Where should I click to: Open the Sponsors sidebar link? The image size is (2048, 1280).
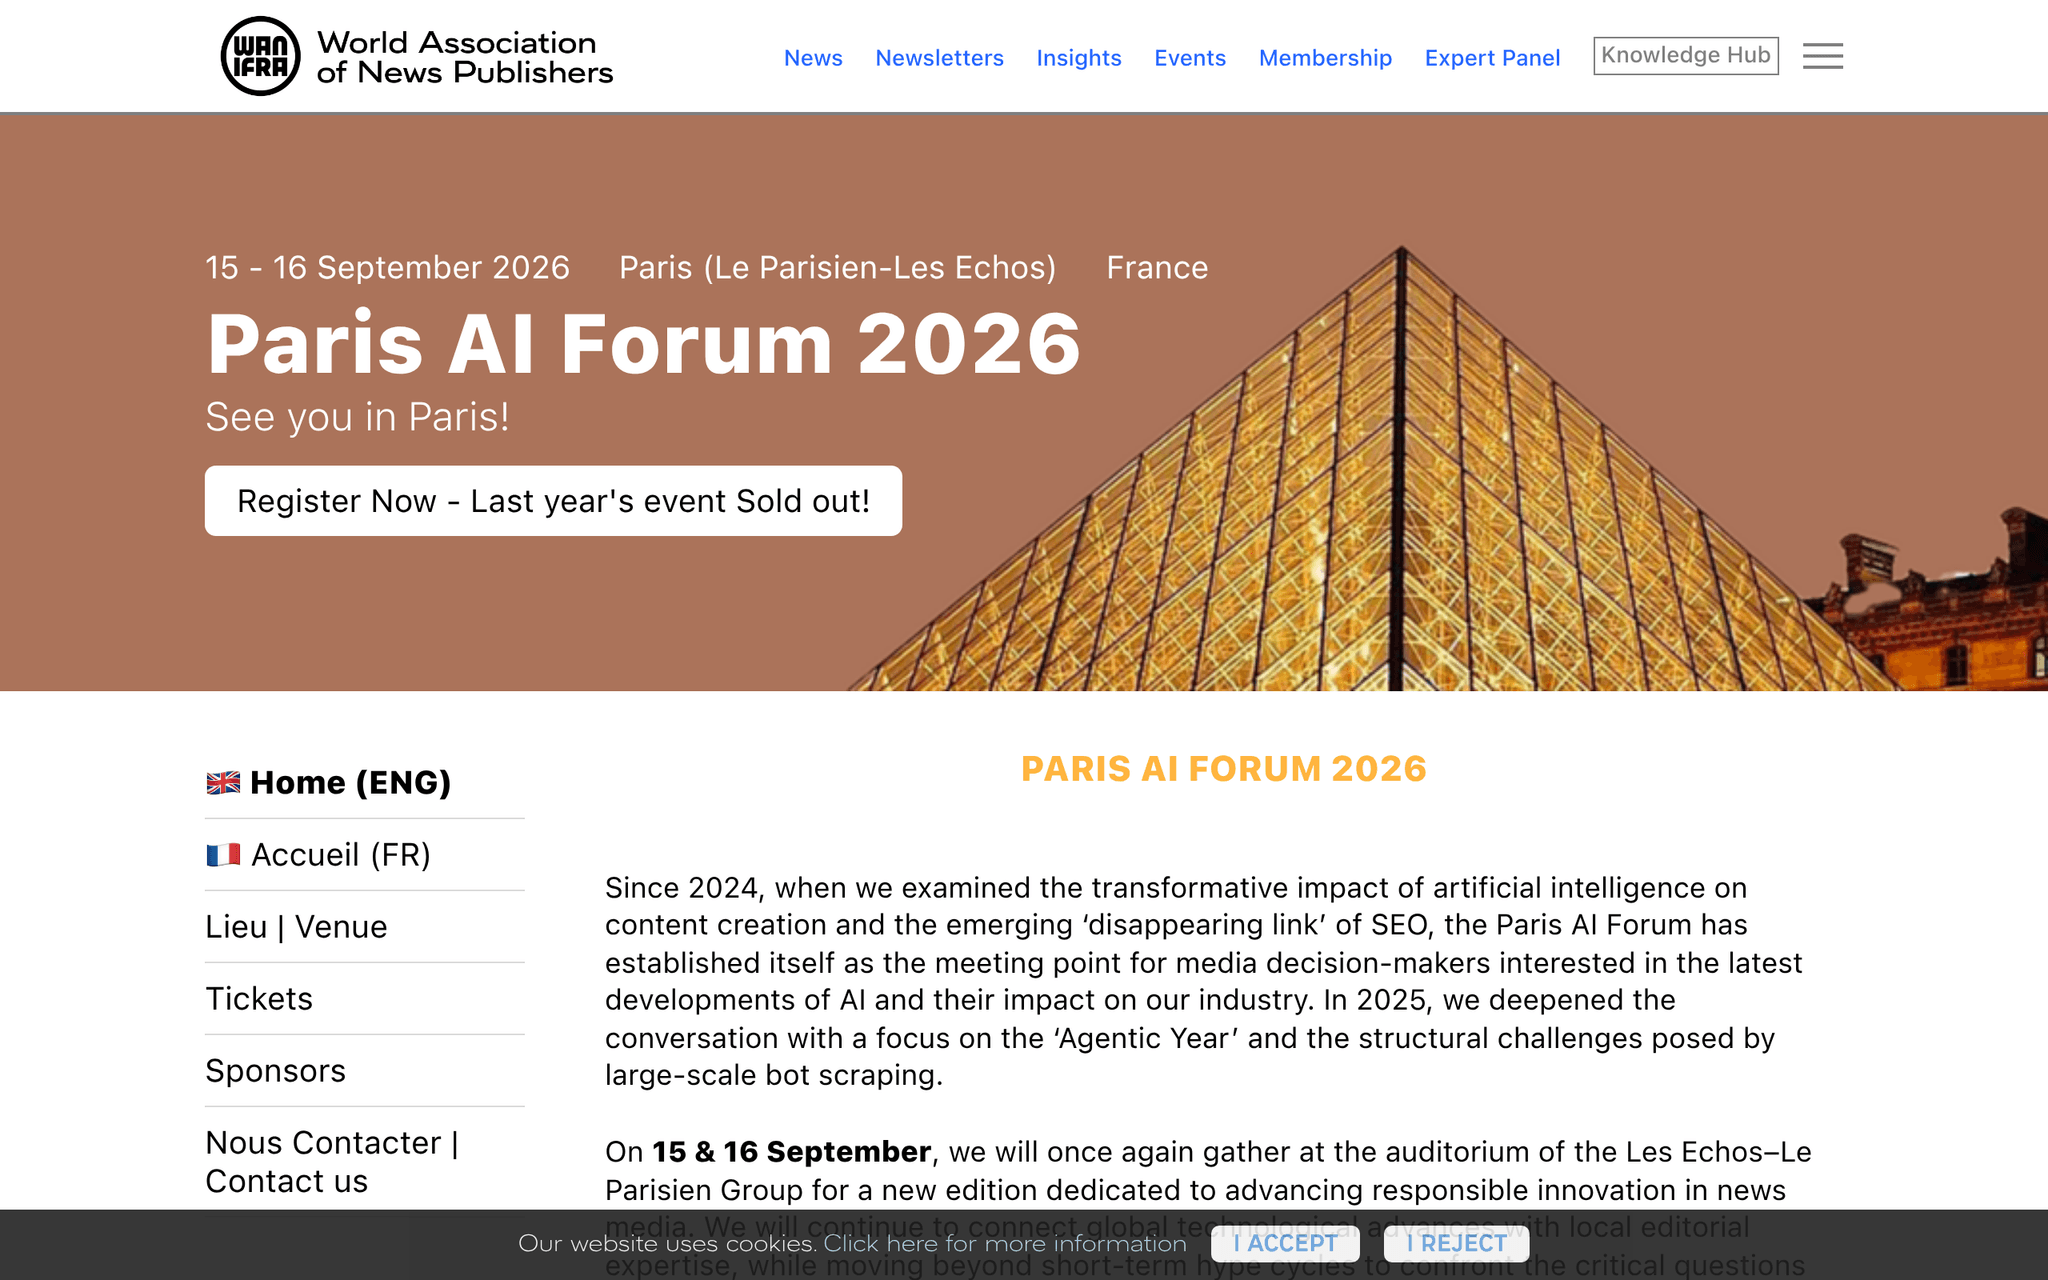click(275, 1071)
